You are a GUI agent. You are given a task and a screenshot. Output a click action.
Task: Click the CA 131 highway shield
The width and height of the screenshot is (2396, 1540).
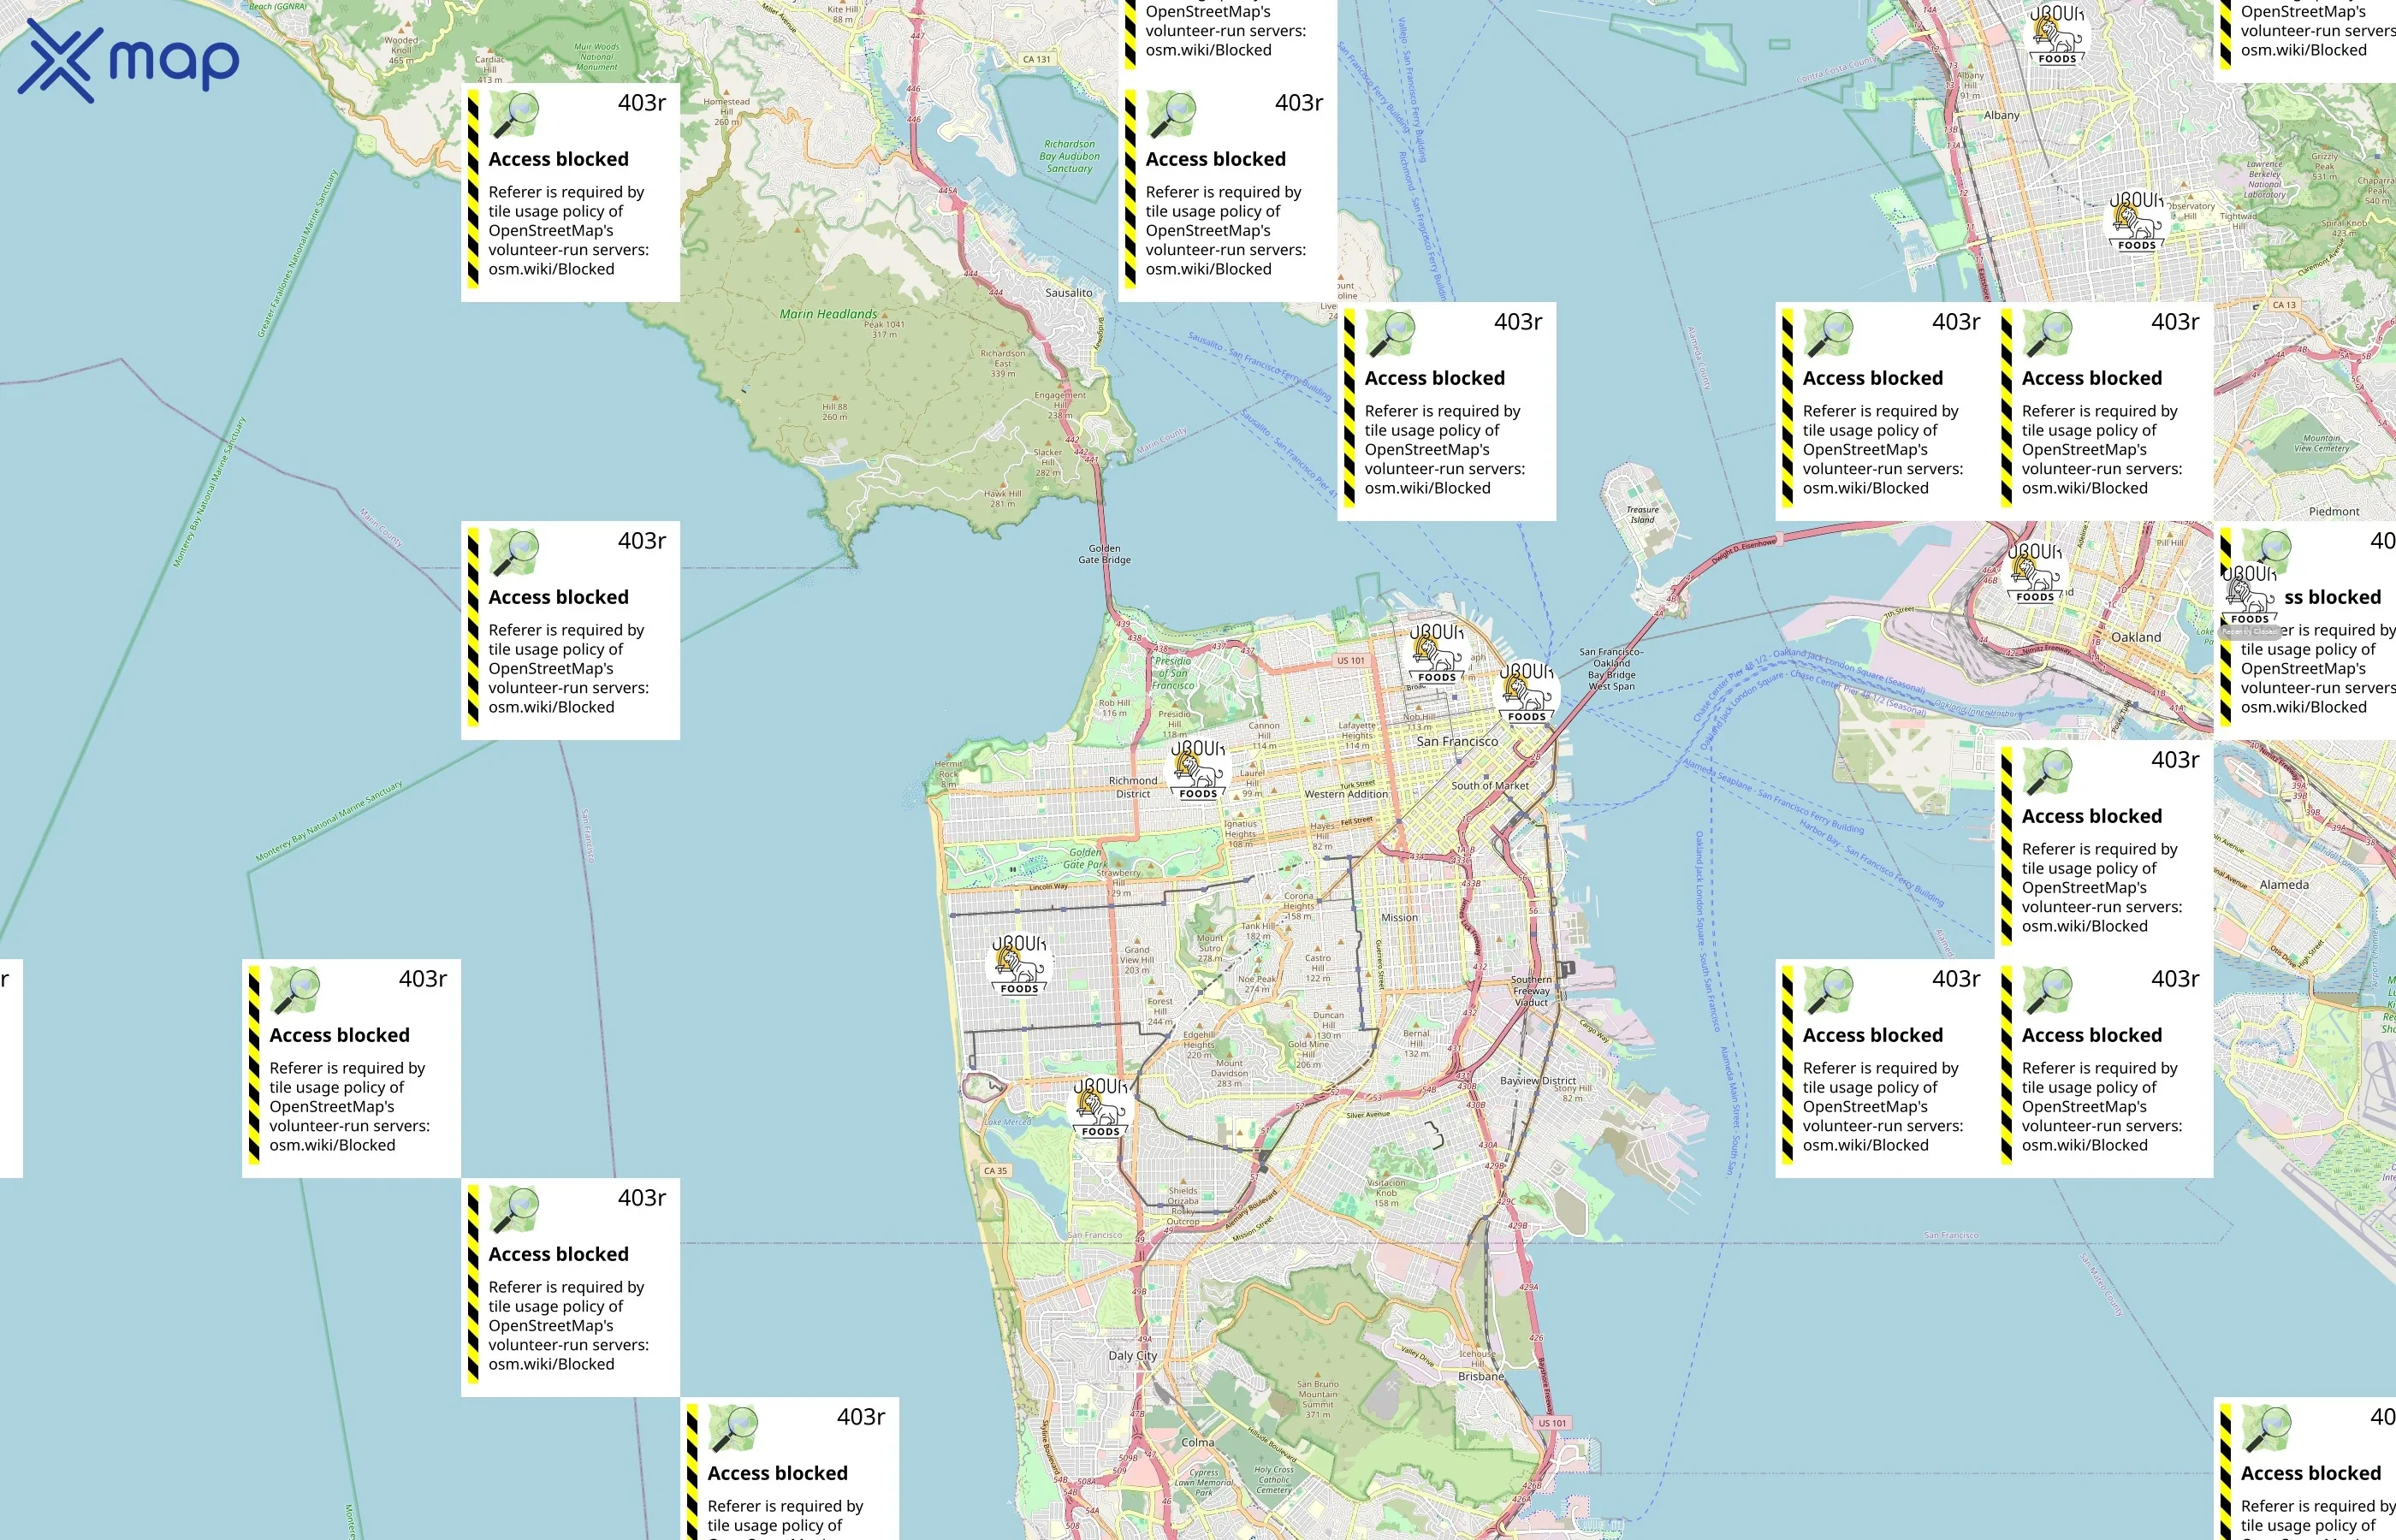tap(1036, 59)
